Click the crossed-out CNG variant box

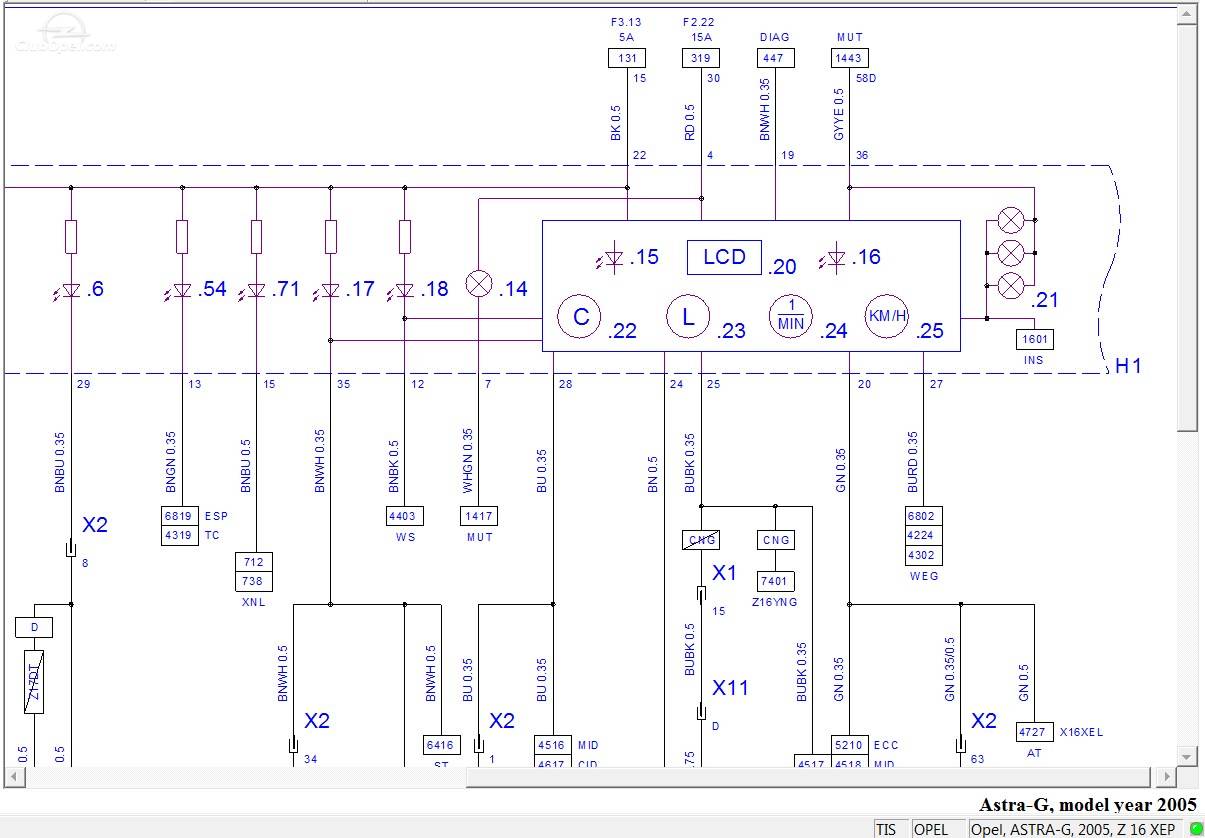701,540
